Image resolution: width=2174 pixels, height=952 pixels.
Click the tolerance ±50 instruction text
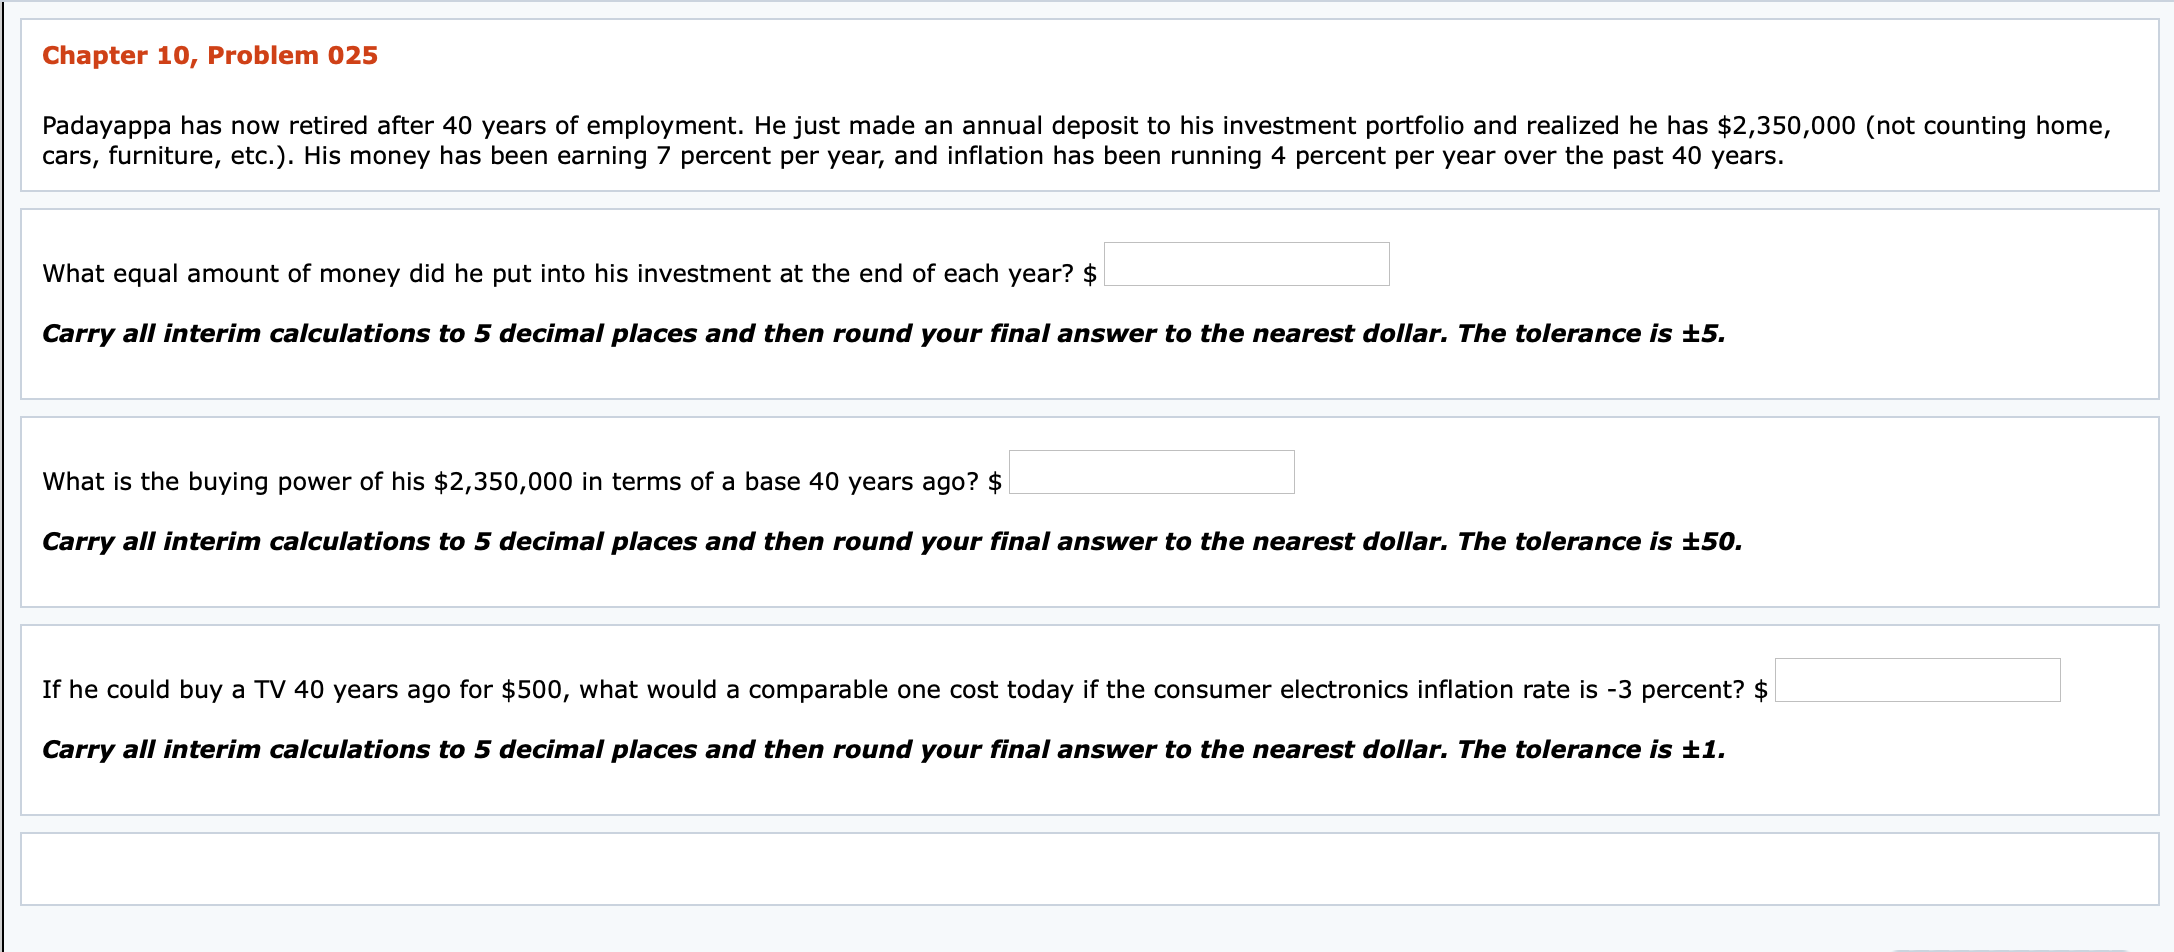tap(895, 541)
